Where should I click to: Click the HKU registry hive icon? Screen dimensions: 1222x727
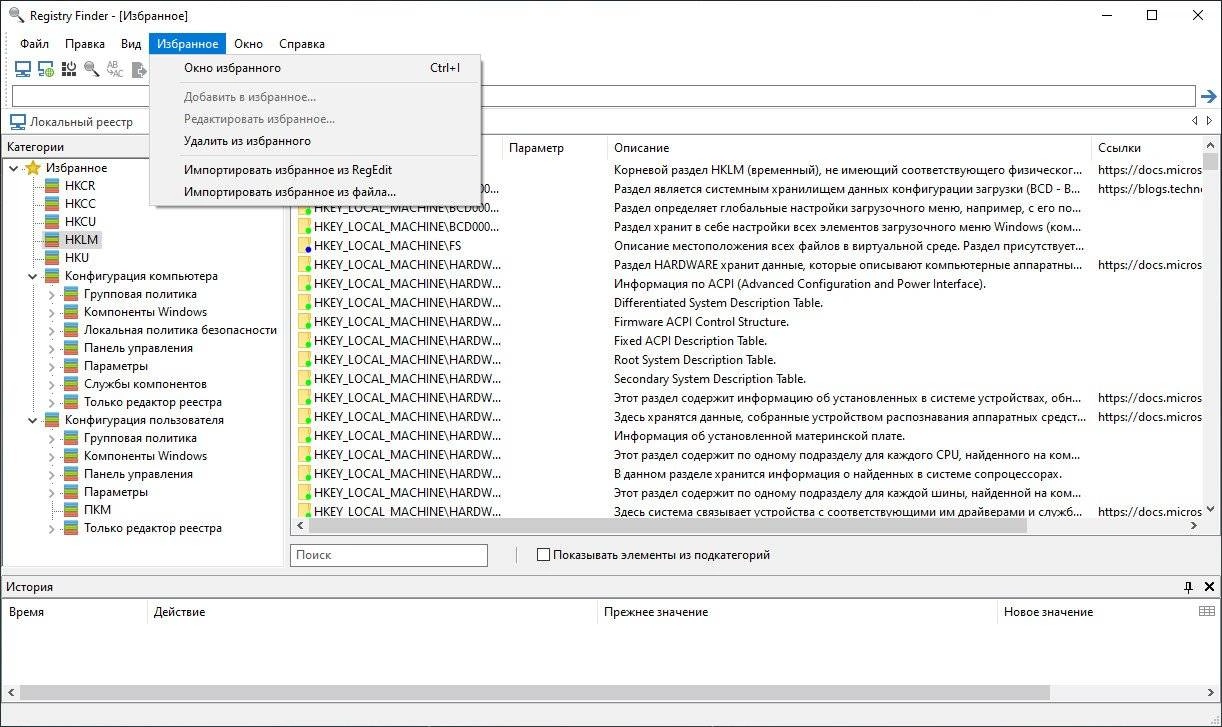[x=52, y=258]
